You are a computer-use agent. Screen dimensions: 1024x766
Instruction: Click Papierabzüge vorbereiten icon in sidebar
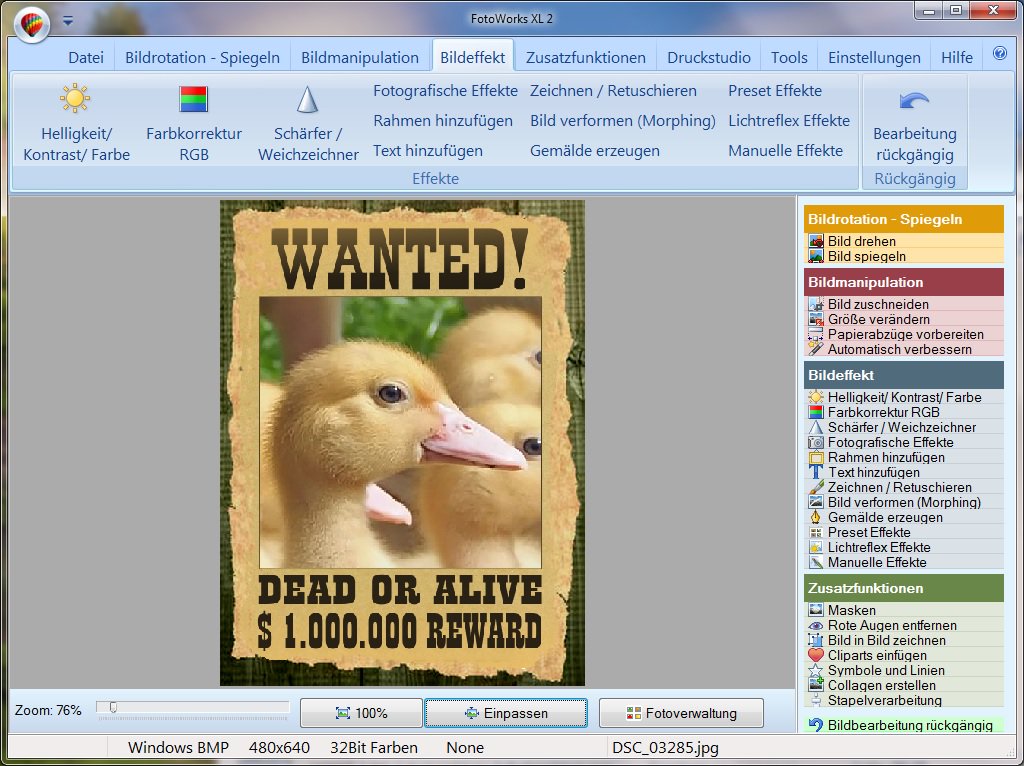[x=816, y=334]
